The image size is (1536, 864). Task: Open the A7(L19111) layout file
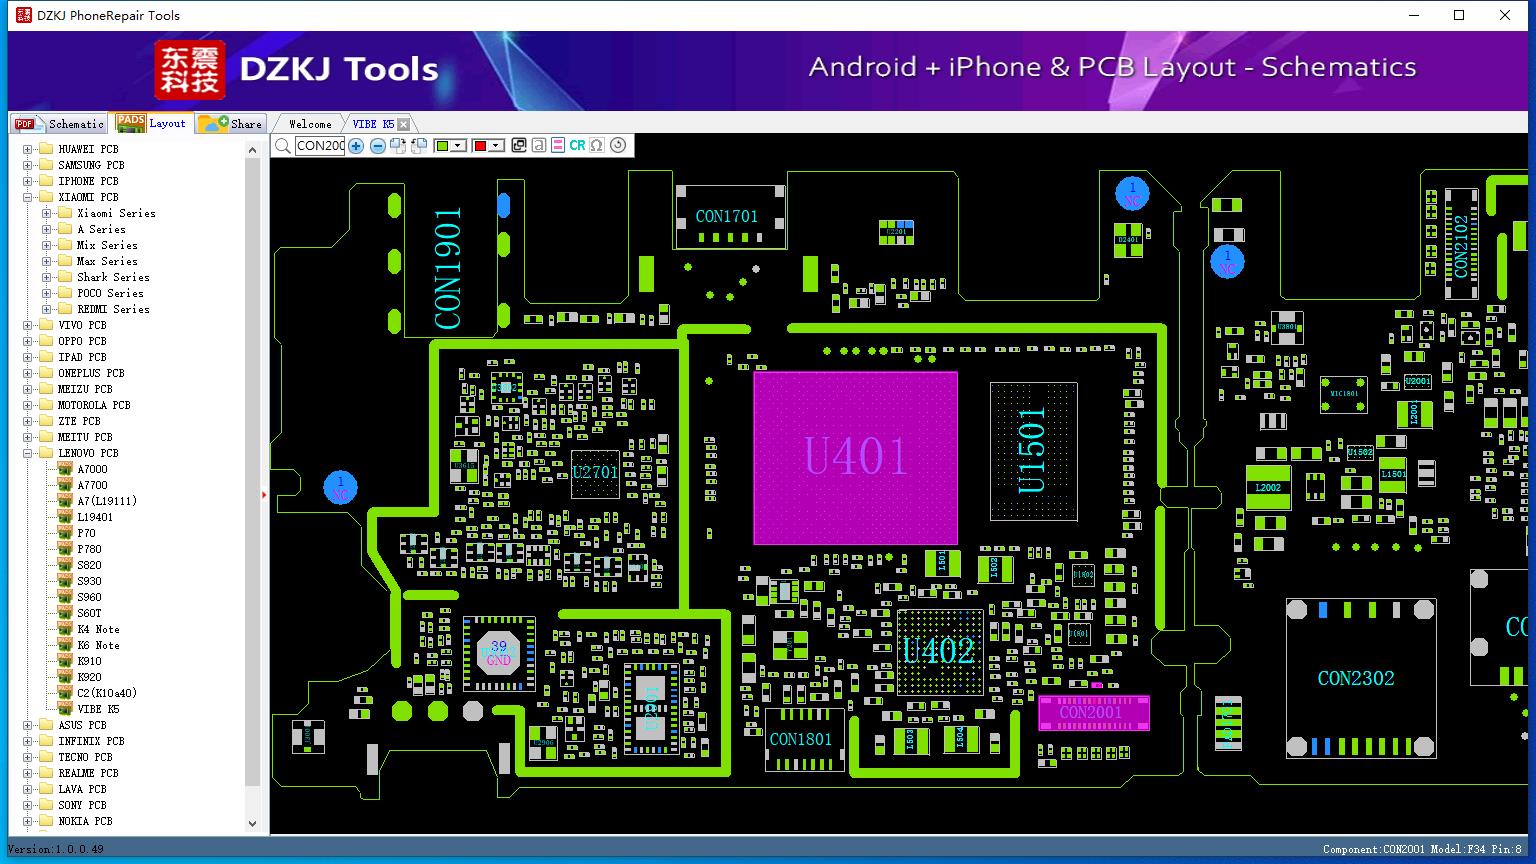pos(107,501)
